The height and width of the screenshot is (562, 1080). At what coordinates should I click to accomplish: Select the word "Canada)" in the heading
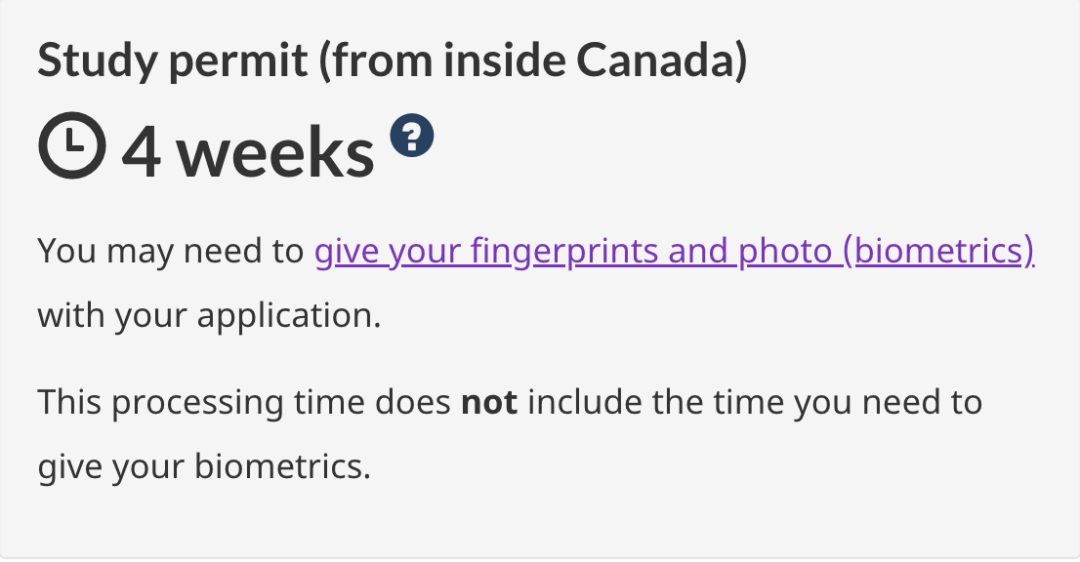pos(662,60)
